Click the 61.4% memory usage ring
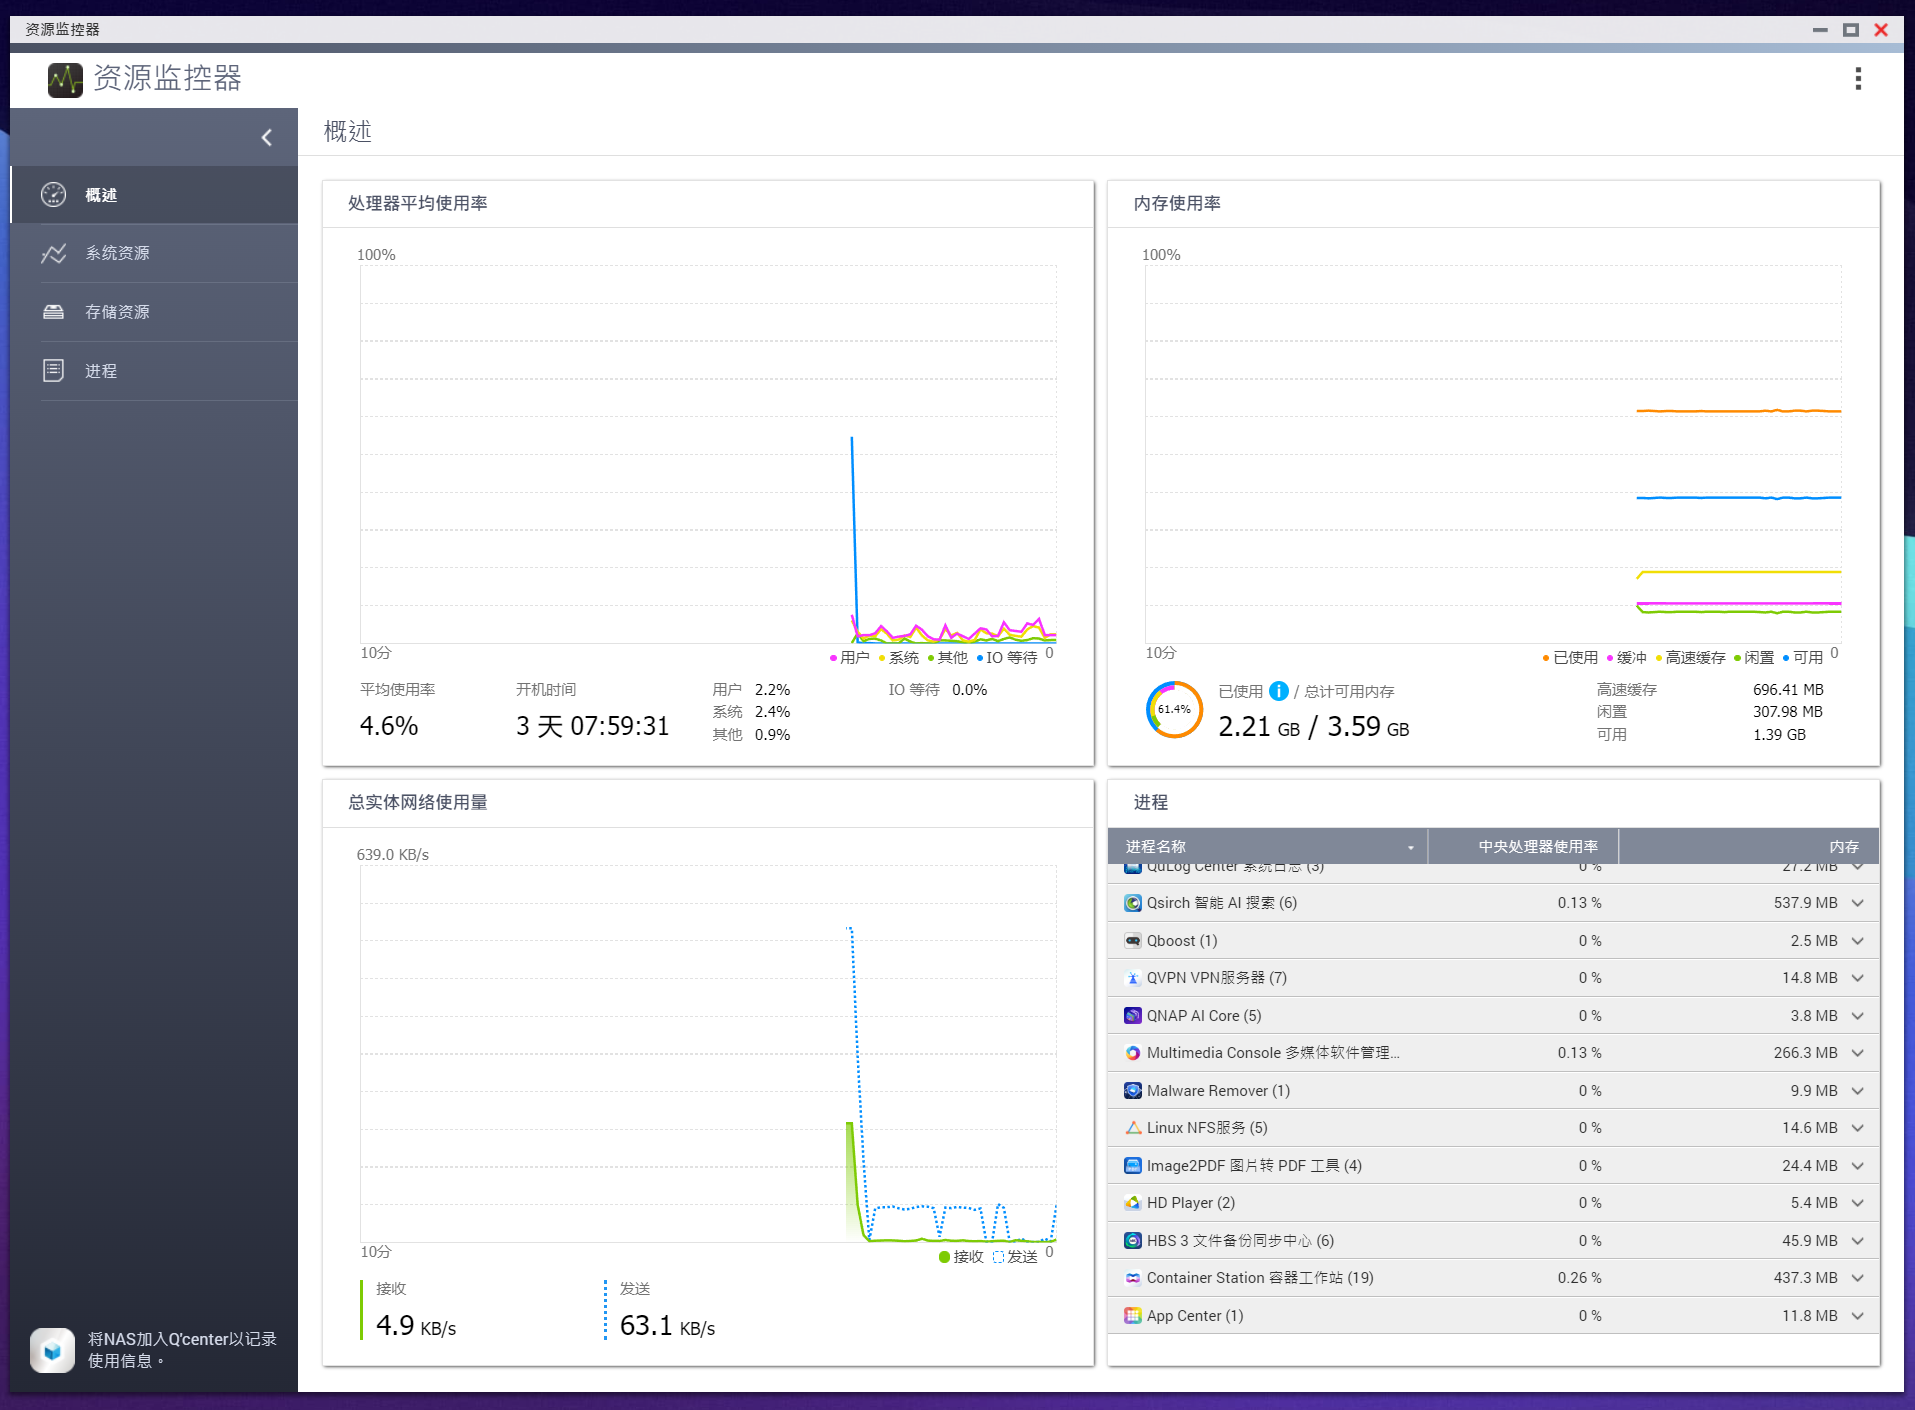Image resolution: width=1915 pixels, height=1410 pixels. [1174, 710]
